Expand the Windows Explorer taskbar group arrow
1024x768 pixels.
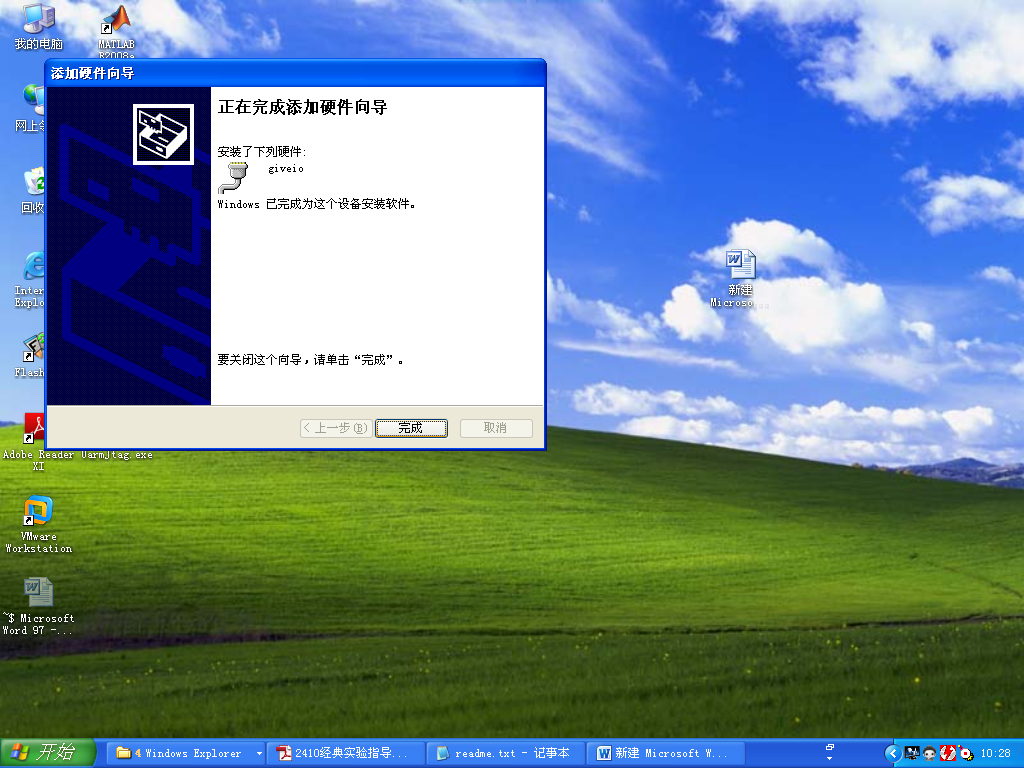tap(259, 753)
